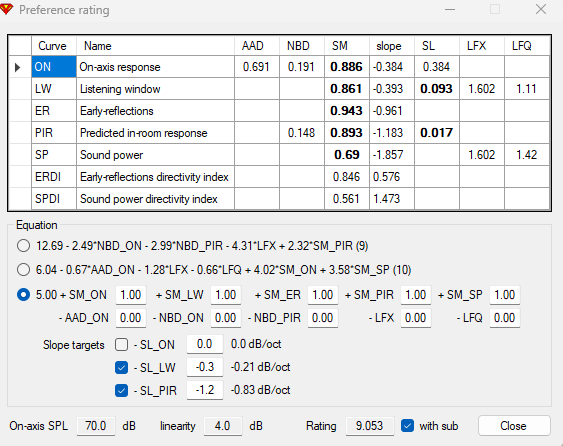Click the PIR NBD value 0.148 cell
The width and height of the screenshot is (563, 446).
(302, 133)
